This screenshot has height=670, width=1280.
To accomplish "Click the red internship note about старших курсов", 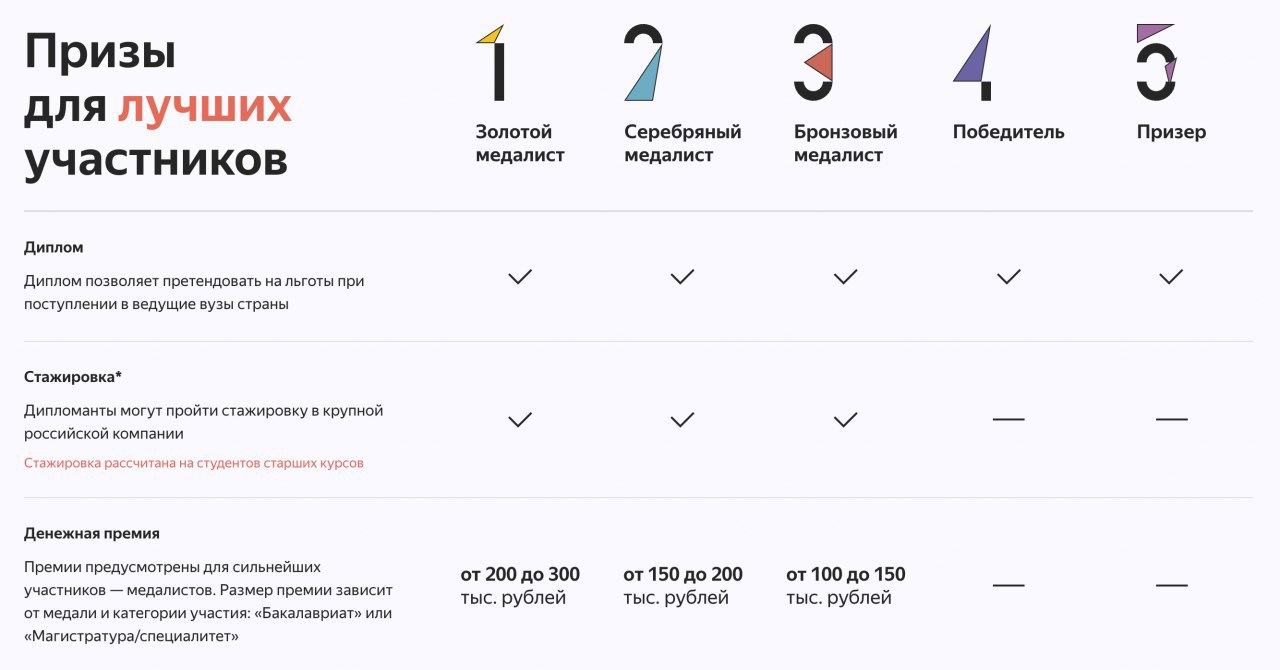I will pyautogui.click(x=194, y=463).
